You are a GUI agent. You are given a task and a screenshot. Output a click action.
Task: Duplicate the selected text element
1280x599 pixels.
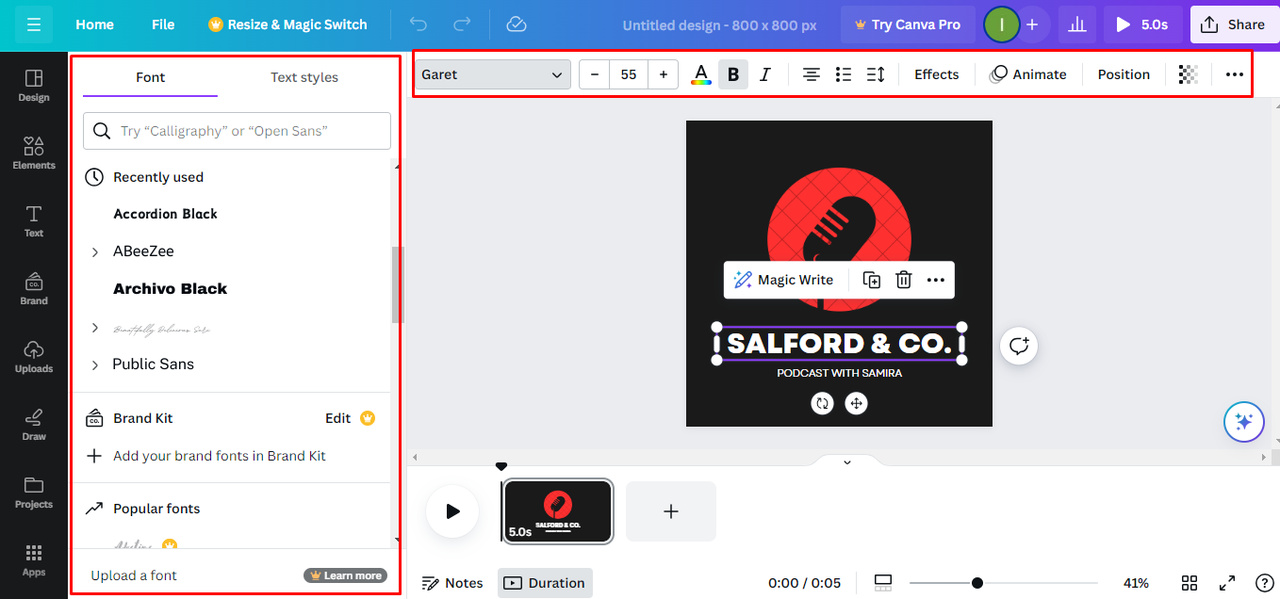click(872, 280)
